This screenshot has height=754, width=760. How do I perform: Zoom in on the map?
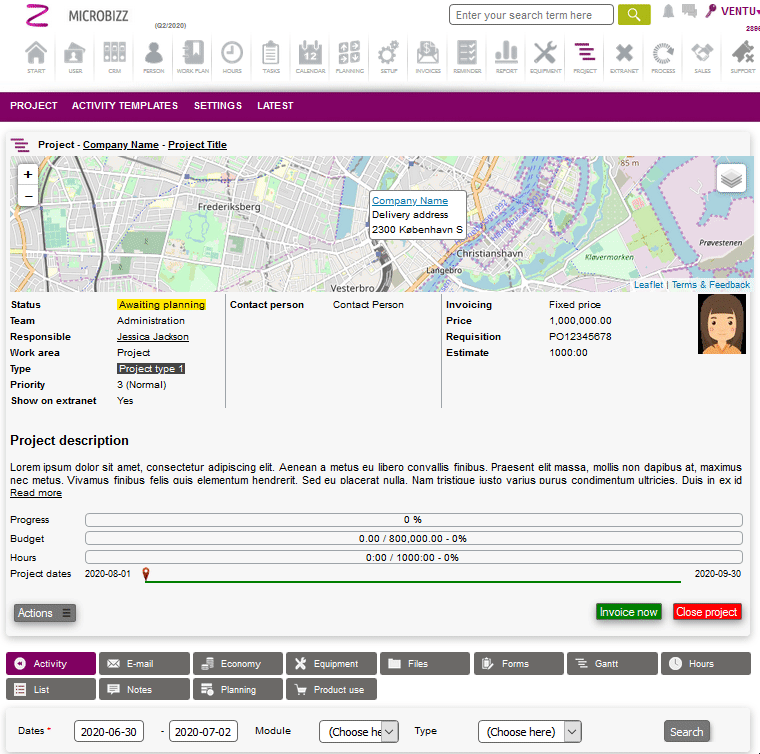click(28, 174)
